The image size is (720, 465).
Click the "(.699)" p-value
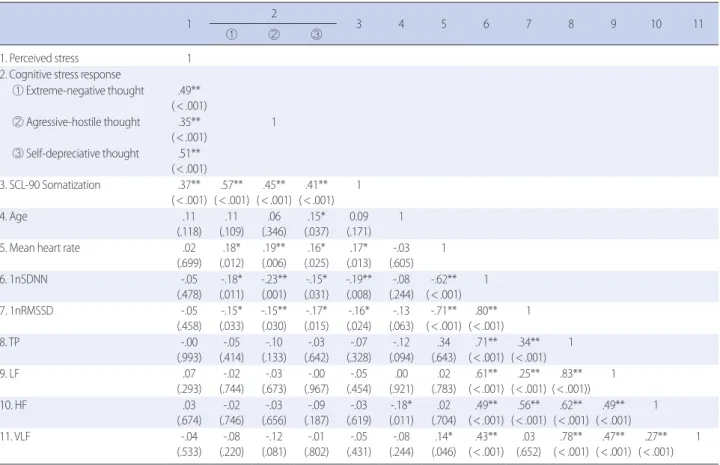[189, 263]
